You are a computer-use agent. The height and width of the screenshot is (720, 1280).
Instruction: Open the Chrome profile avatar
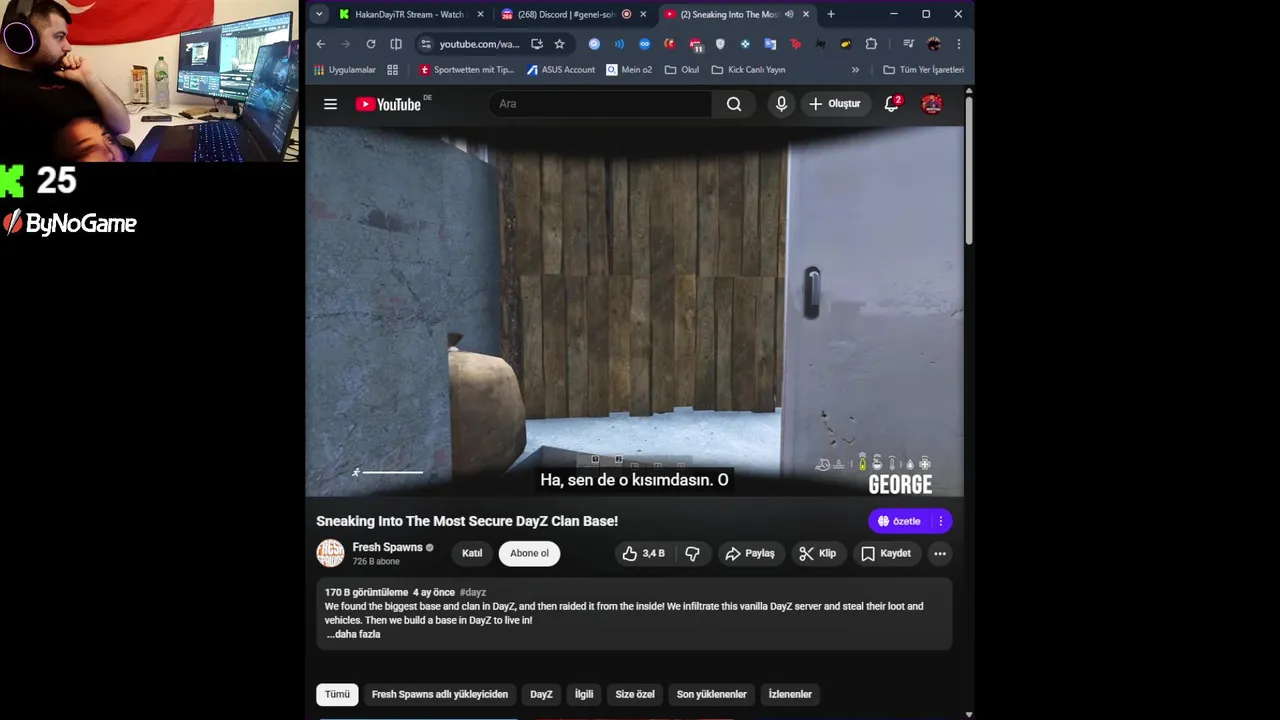(x=934, y=44)
